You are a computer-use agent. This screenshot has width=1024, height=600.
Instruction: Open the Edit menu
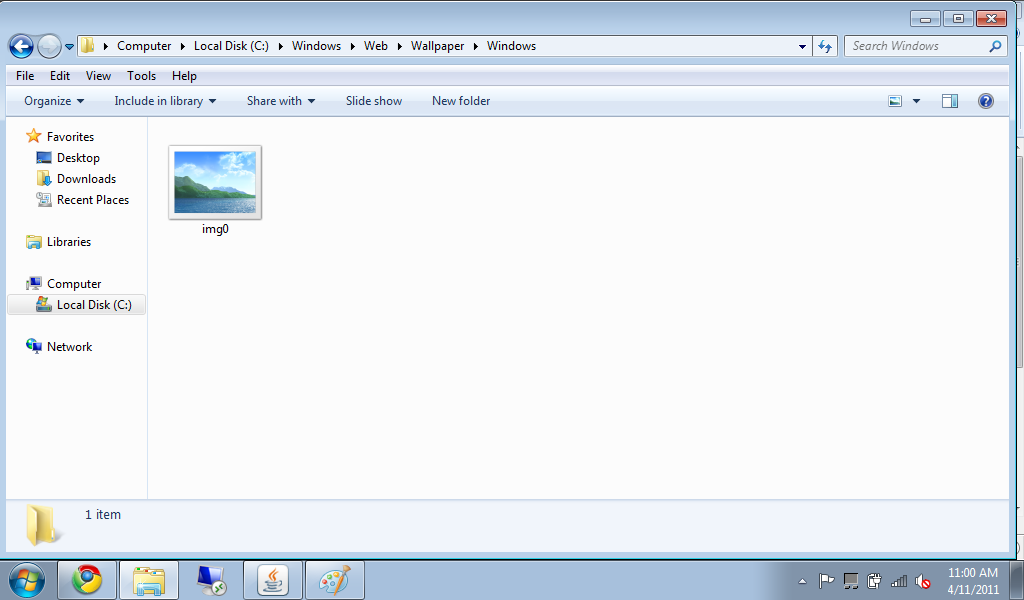pyautogui.click(x=59, y=76)
